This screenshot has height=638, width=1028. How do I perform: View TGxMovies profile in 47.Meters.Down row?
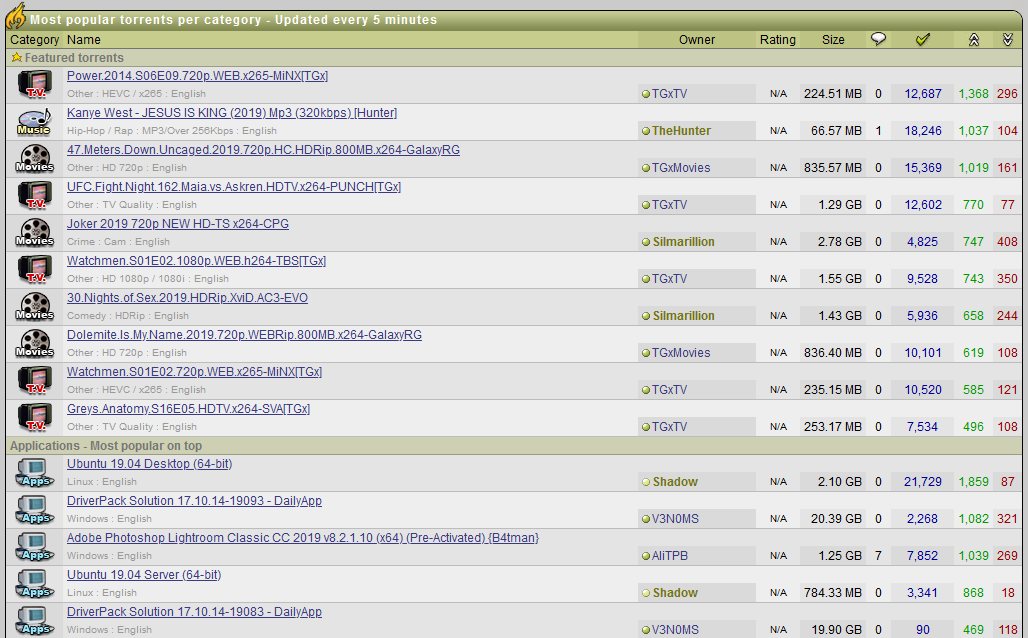(681, 168)
